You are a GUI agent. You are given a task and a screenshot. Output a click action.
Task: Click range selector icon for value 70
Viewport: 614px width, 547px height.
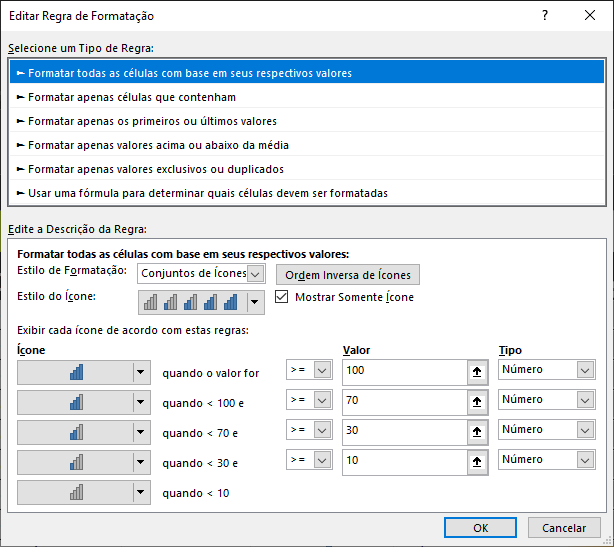[x=478, y=401]
